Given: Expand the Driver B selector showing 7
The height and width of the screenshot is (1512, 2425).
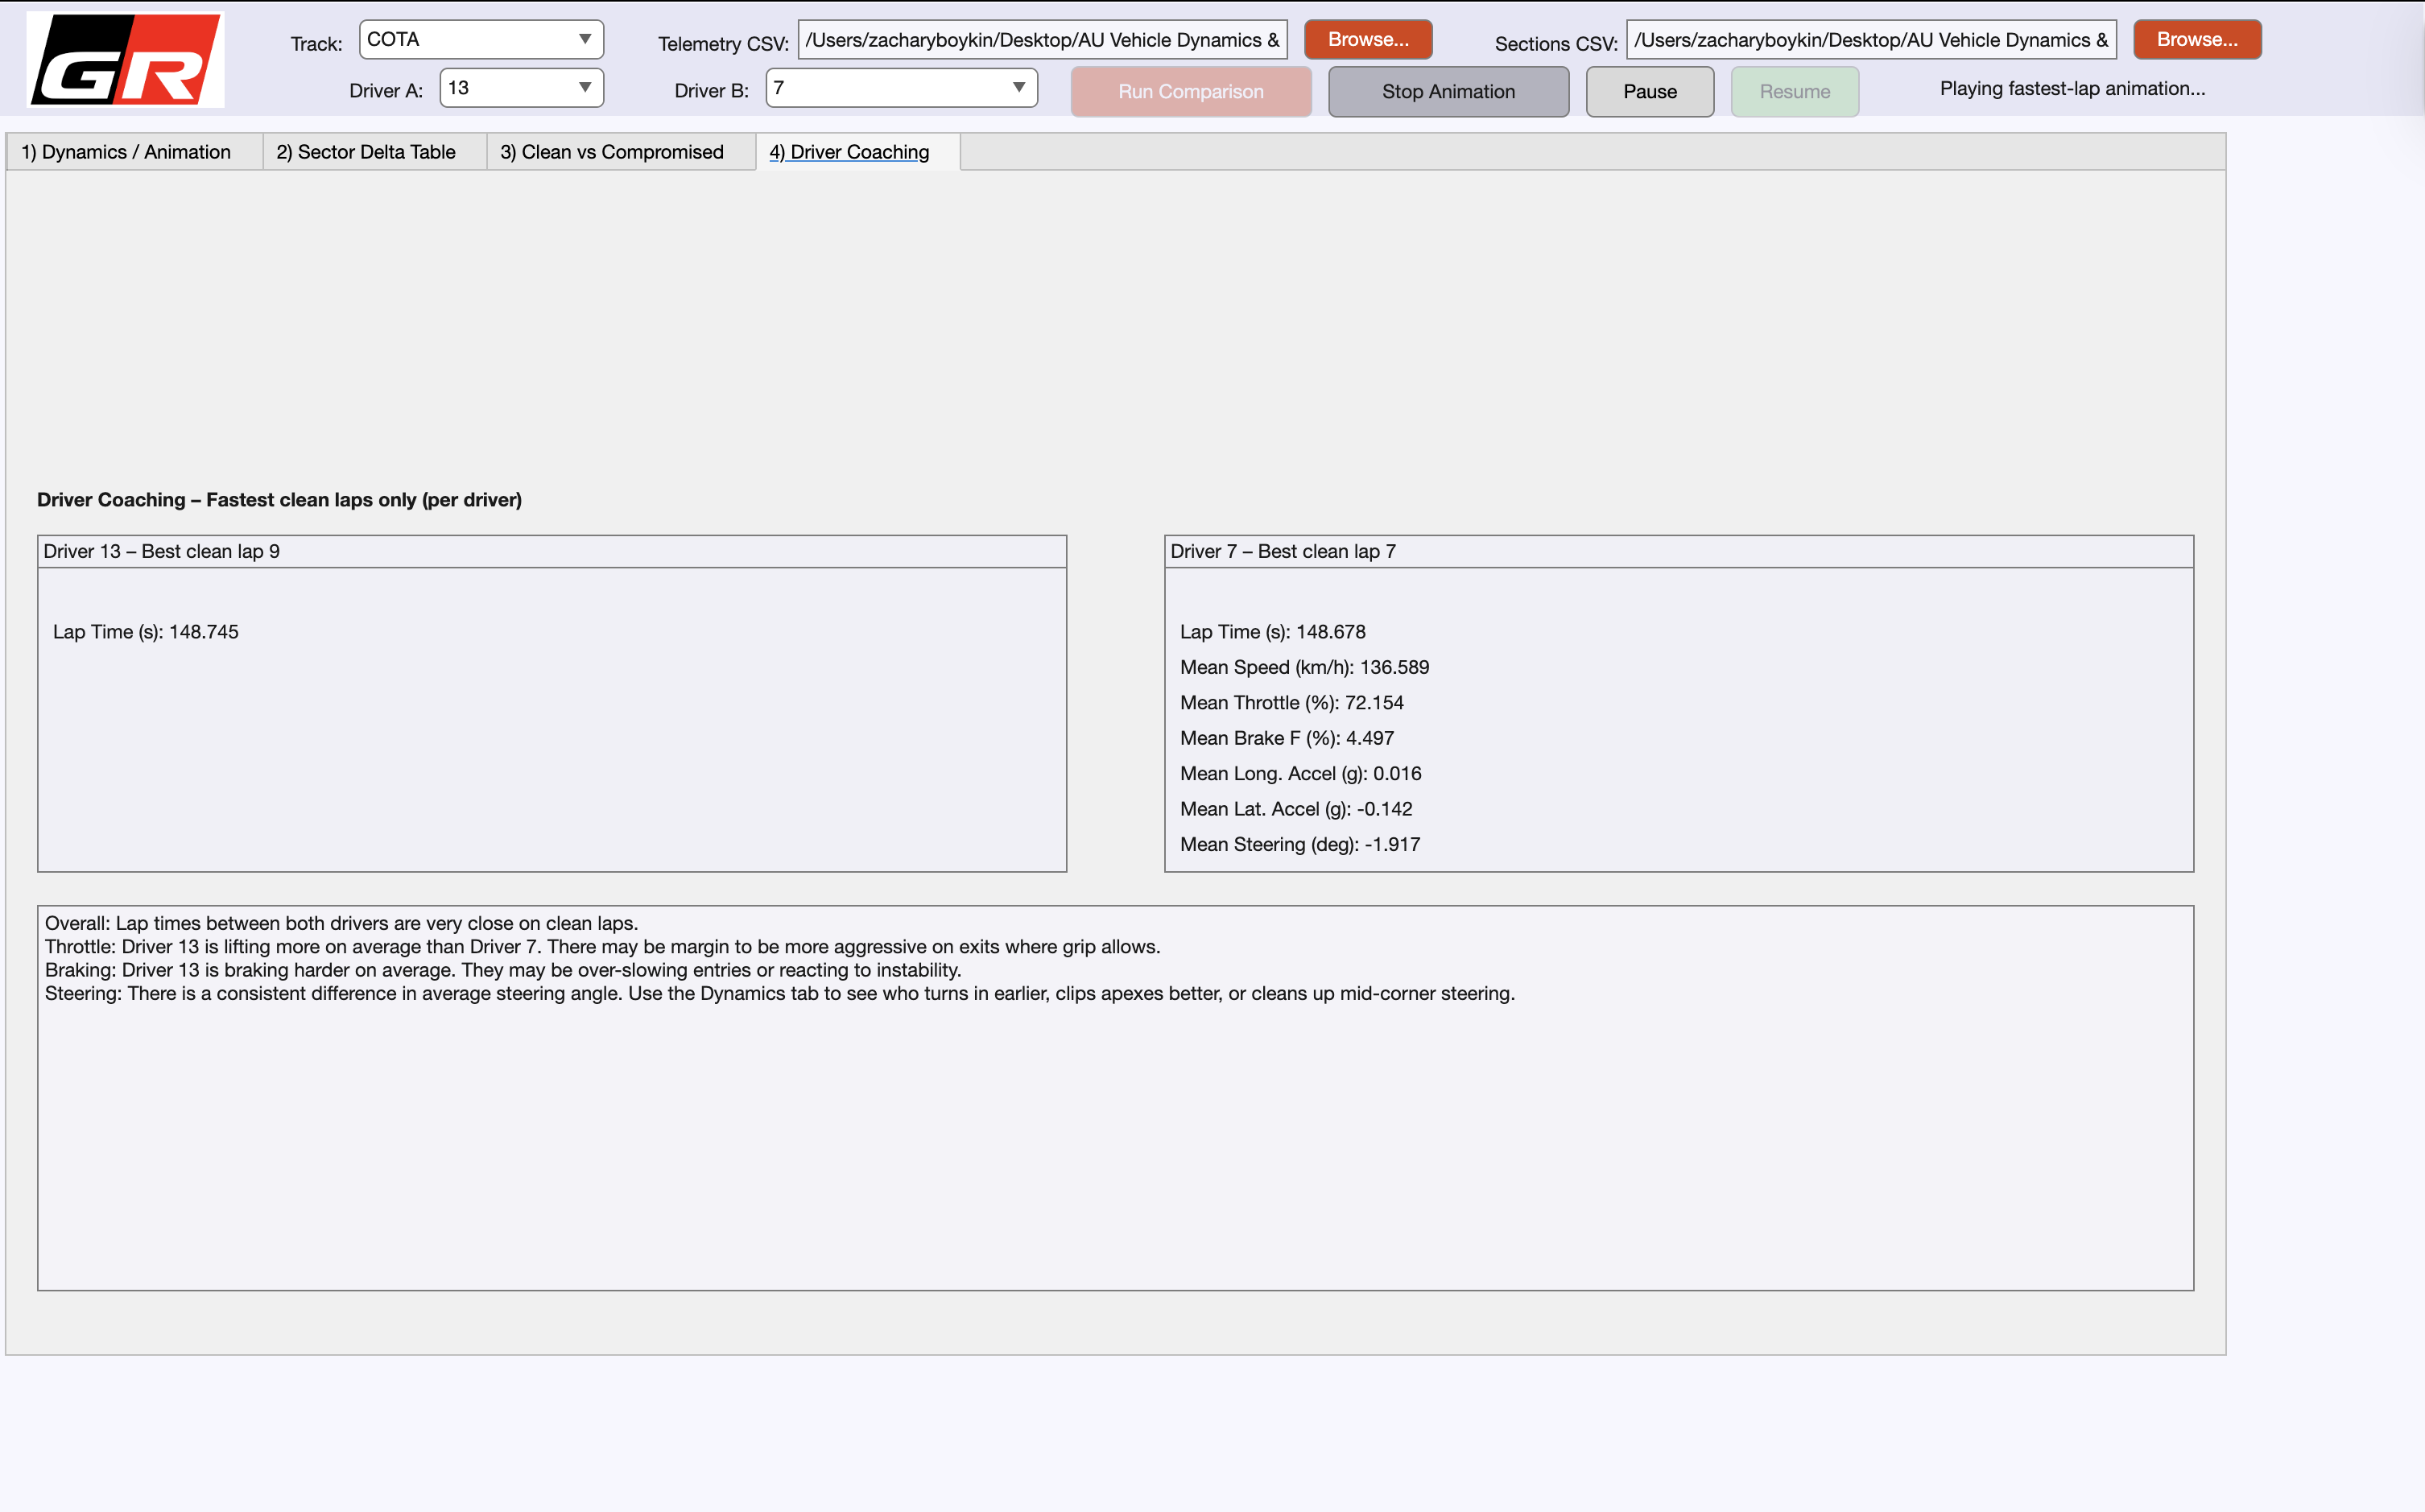Looking at the screenshot, I should (x=901, y=88).
